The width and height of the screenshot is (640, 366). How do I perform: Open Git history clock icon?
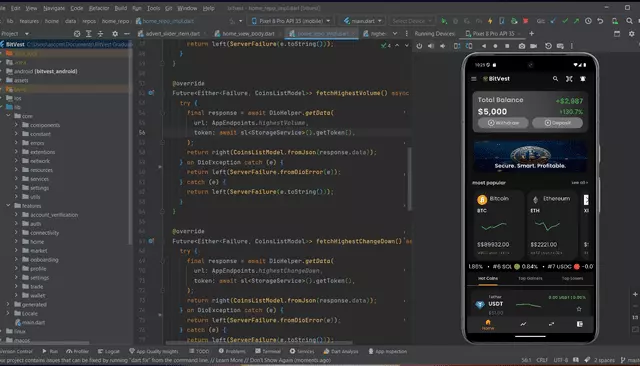coord(588,21)
